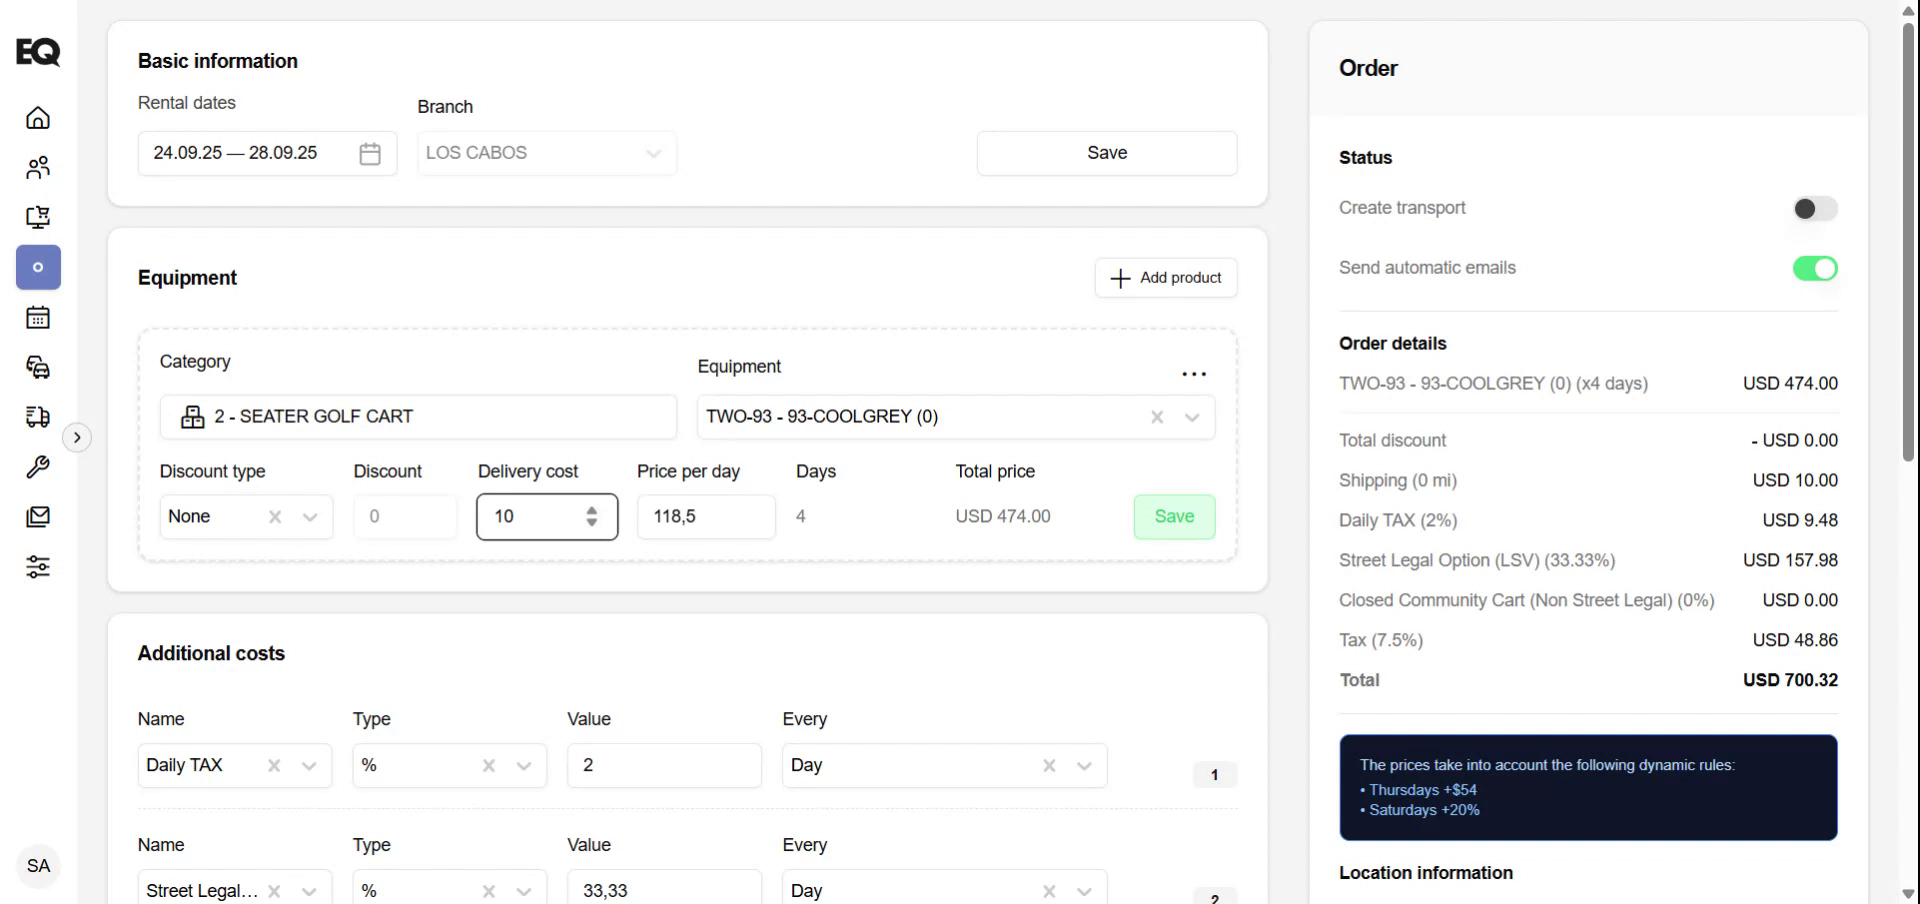Viewport: 1920px width, 904px height.
Task: Open the delivery truck icon in sidebar
Action: [x=38, y=417]
